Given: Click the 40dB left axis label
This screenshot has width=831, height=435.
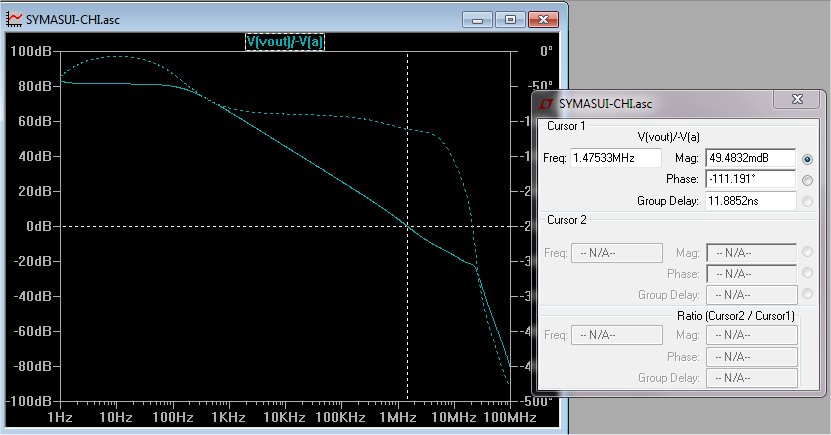Looking at the screenshot, I should [35, 156].
